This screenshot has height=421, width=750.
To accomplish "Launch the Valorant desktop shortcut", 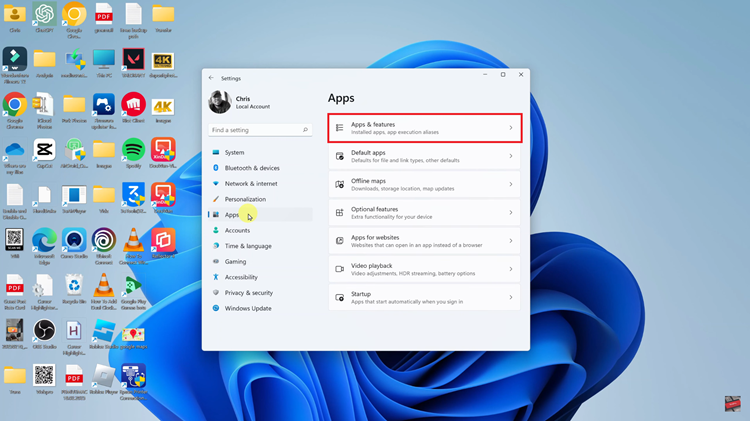I will coord(133,63).
